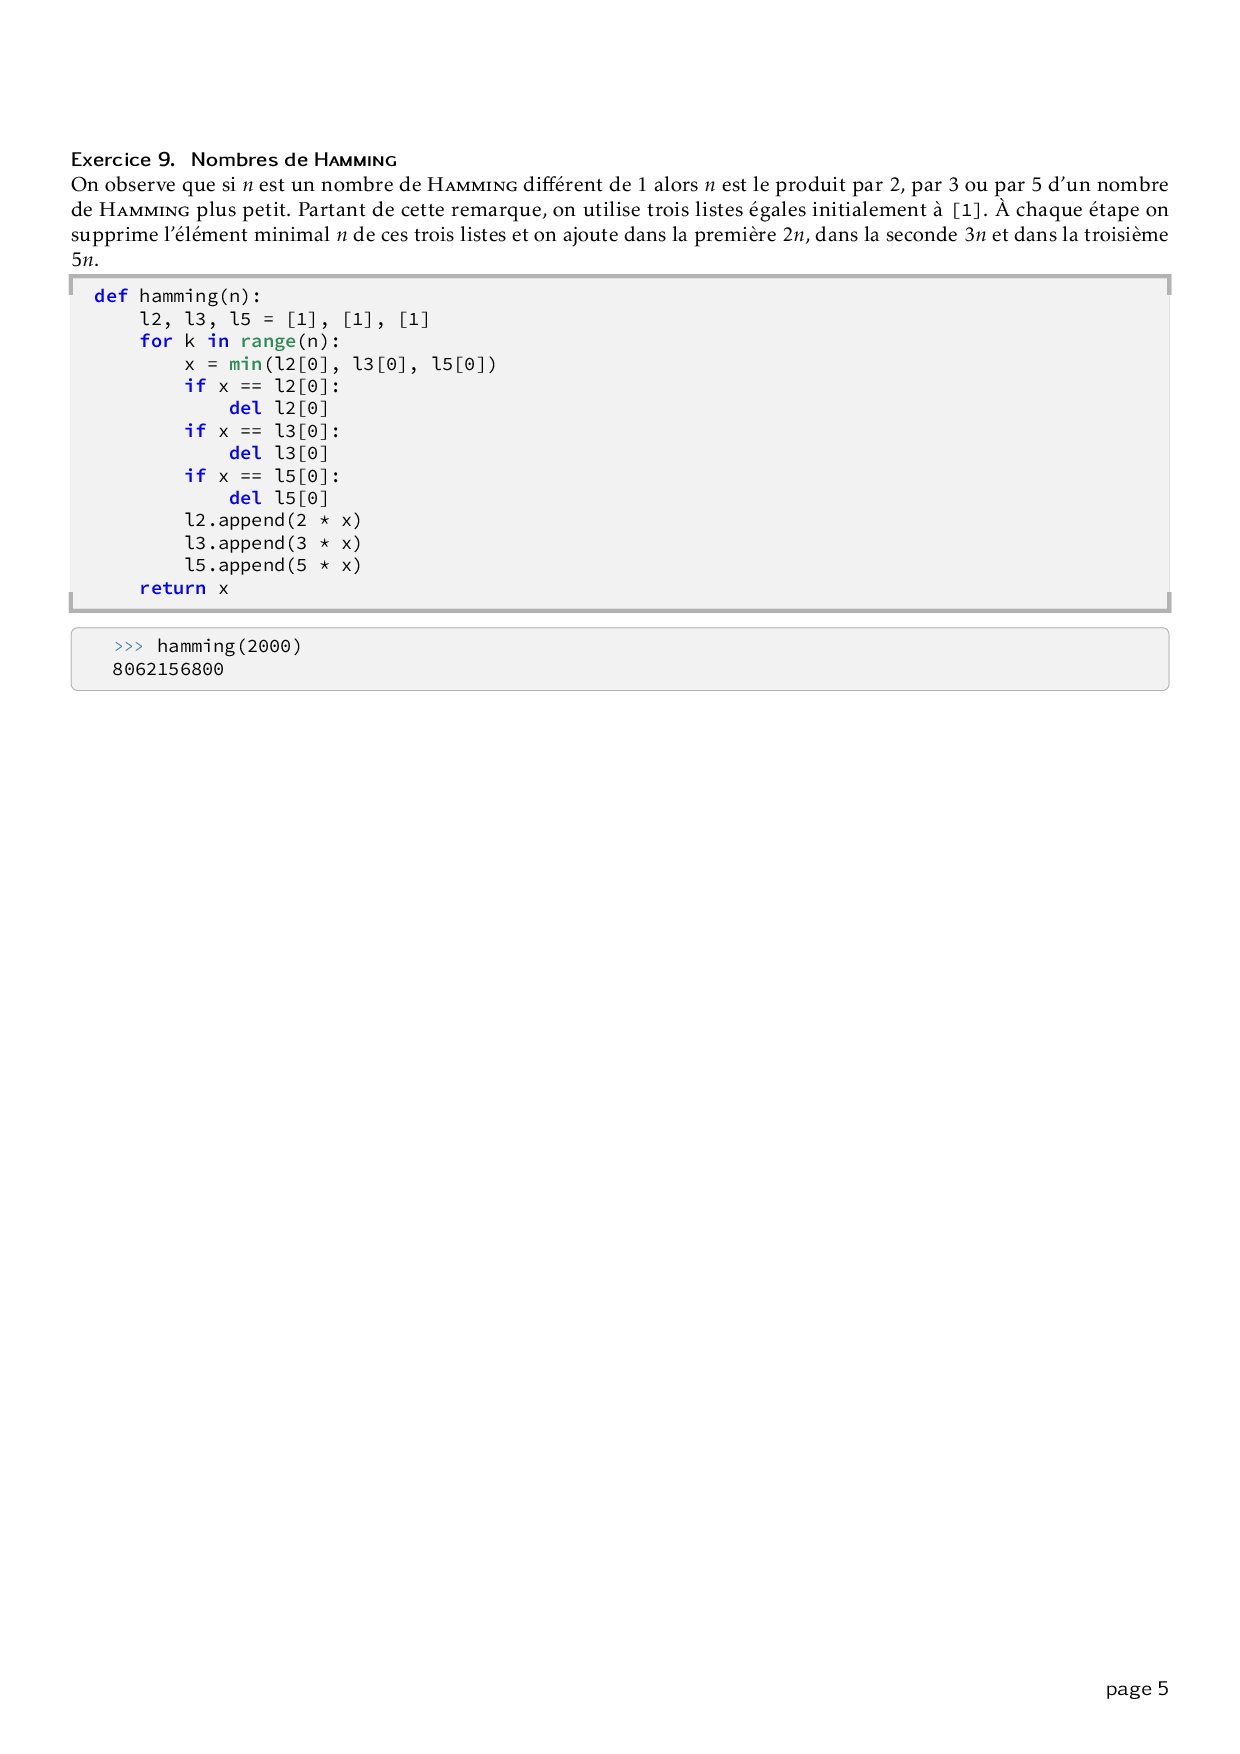The image size is (1240, 1754).
Task: Click the blue "return" keyword
Action: point(172,588)
